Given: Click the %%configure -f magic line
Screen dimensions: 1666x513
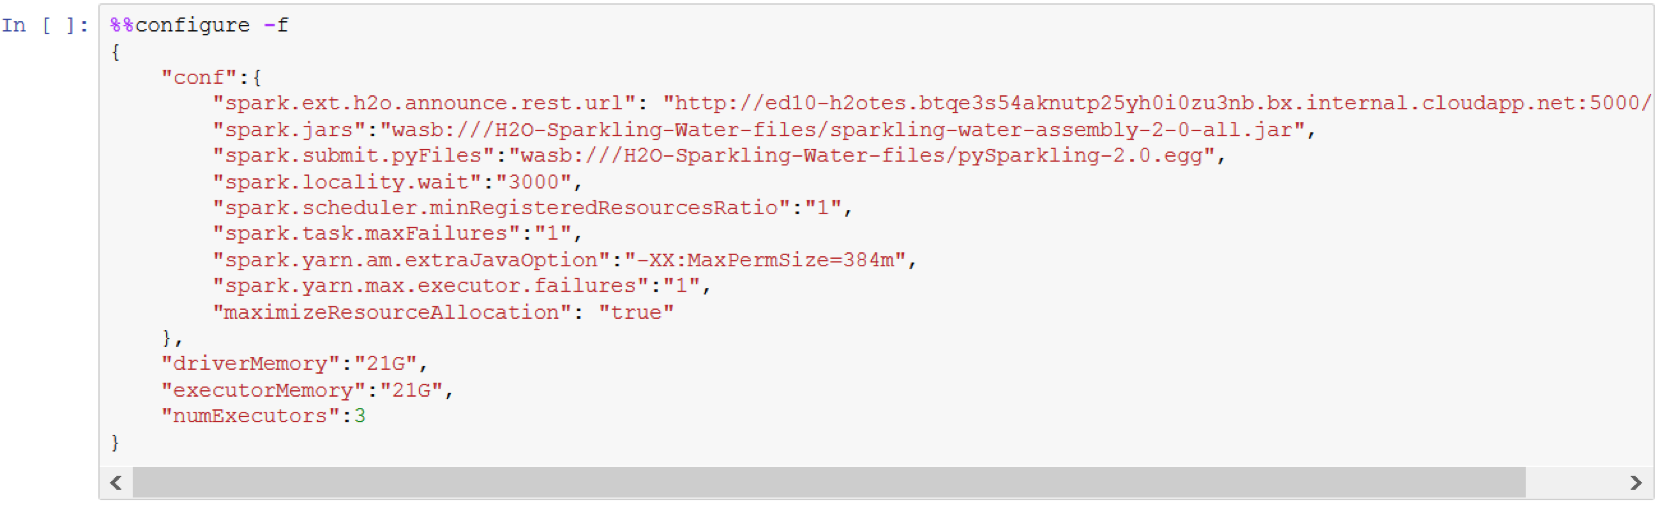Looking at the screenshot, I should pyautogui.click(x=199, y=26).
